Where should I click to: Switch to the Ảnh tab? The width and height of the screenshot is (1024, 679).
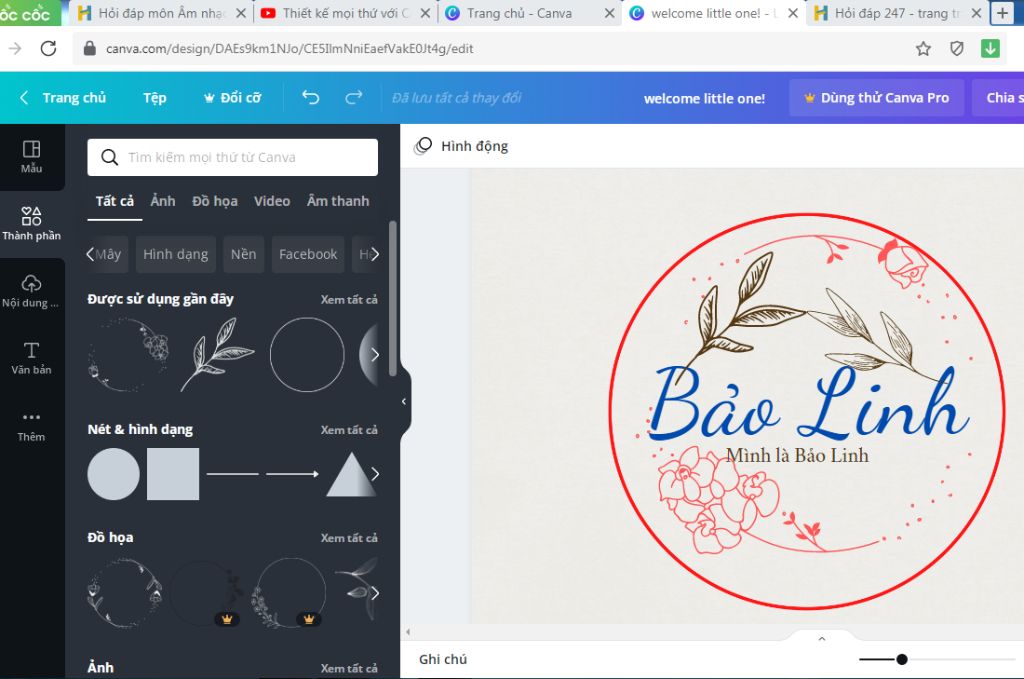[x=163, y=201]
